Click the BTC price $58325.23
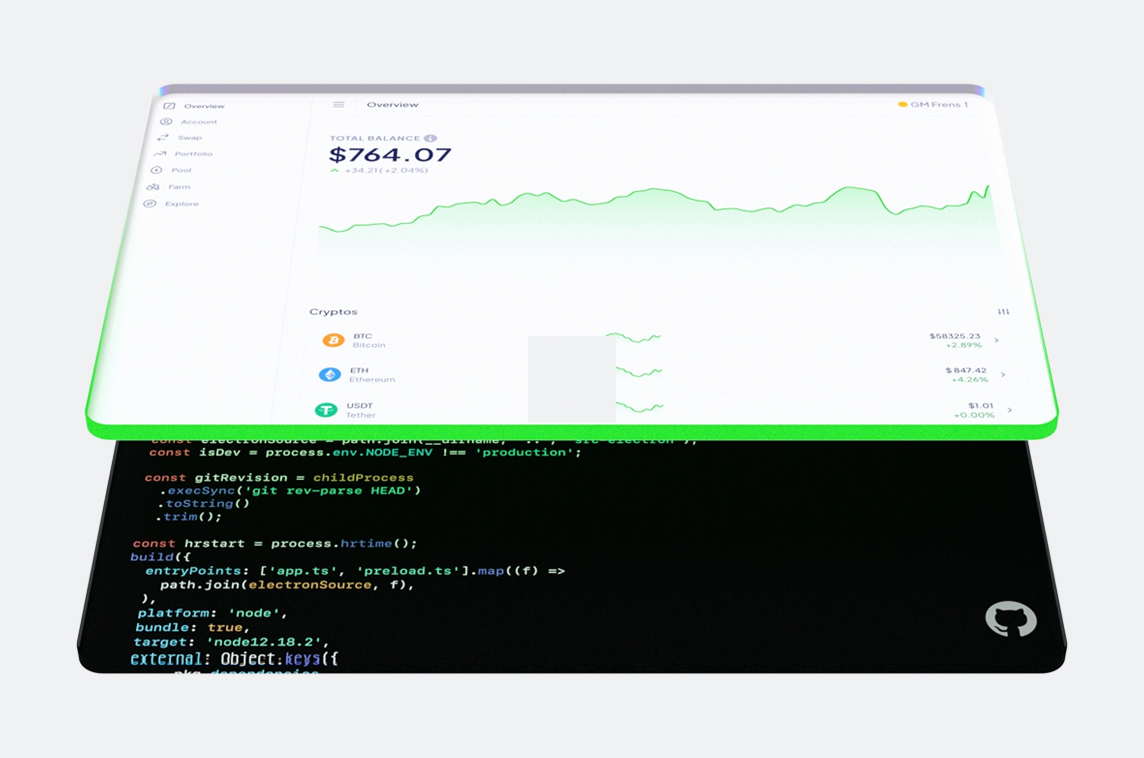1144x758 pixels. tap(955, 336)
